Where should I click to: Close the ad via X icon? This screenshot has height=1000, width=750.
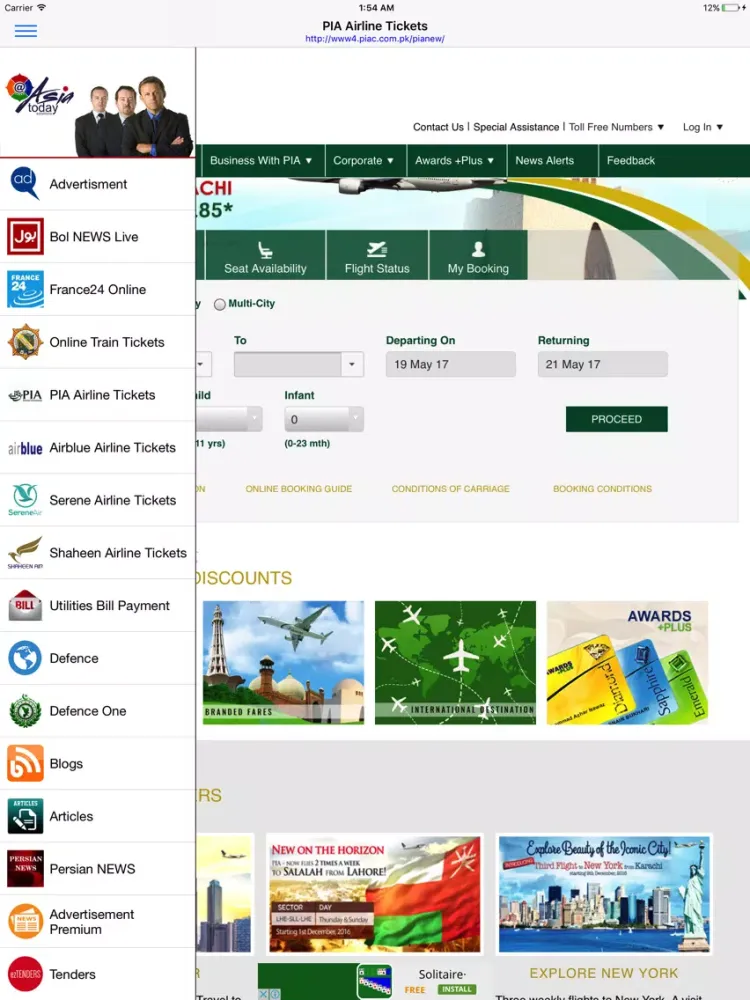pos(263,994)
